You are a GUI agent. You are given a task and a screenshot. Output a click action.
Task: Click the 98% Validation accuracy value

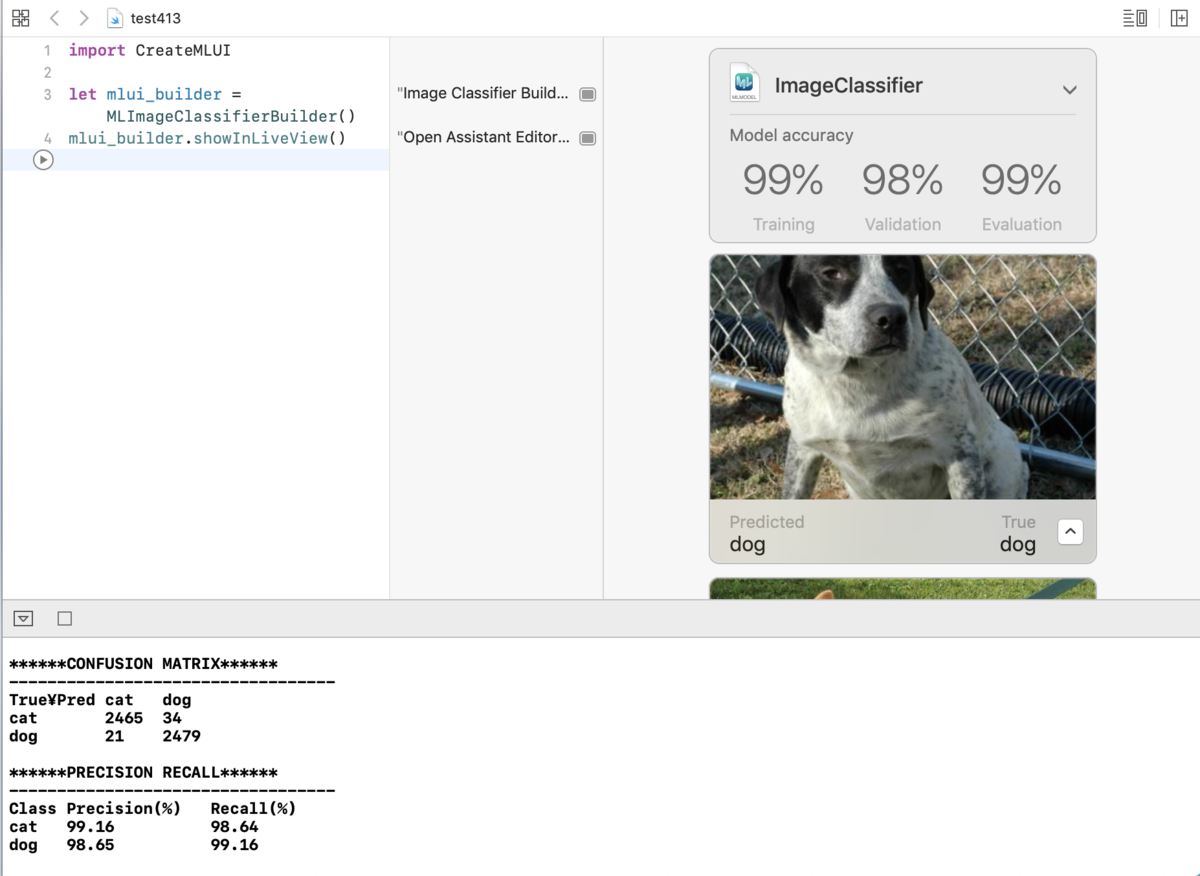coord(902,180)
